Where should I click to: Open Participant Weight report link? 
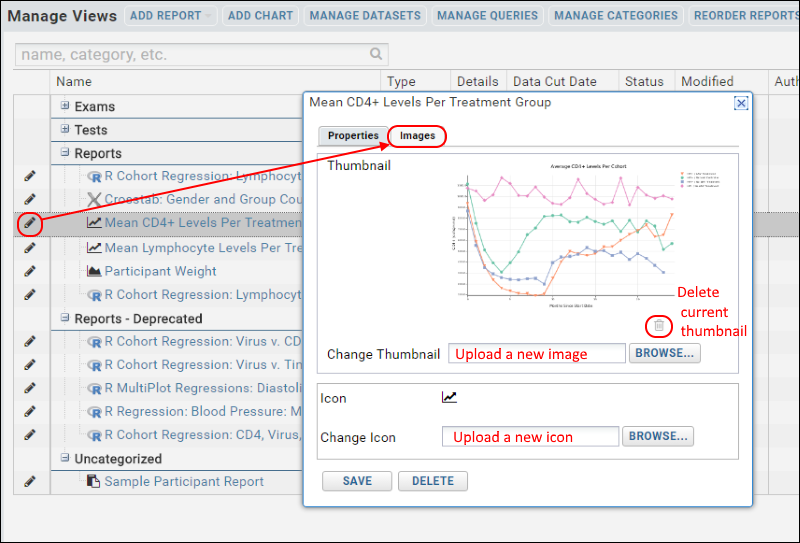point(160,271)
